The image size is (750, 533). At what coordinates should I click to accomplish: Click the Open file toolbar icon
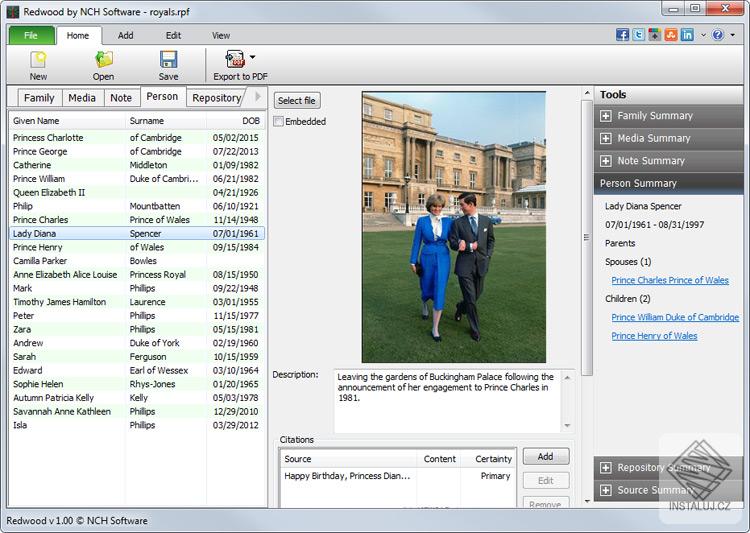103,60
